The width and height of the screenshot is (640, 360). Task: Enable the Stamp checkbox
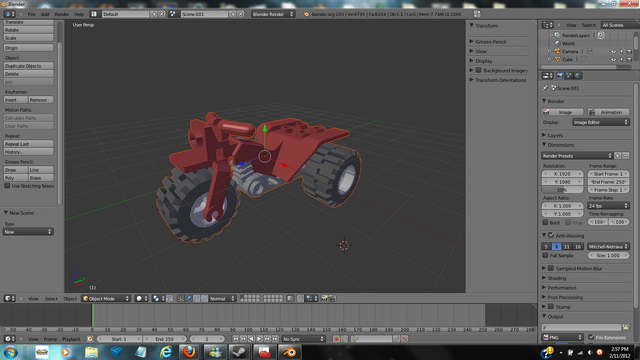(x=551, y=307)
